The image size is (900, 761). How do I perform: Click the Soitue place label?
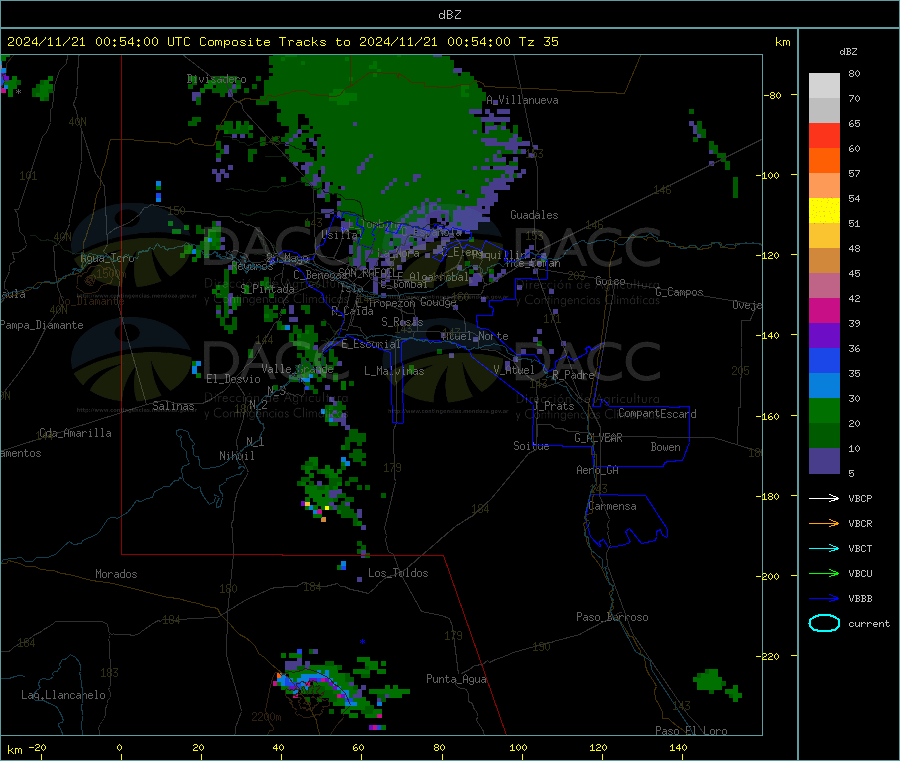(531, 446)
